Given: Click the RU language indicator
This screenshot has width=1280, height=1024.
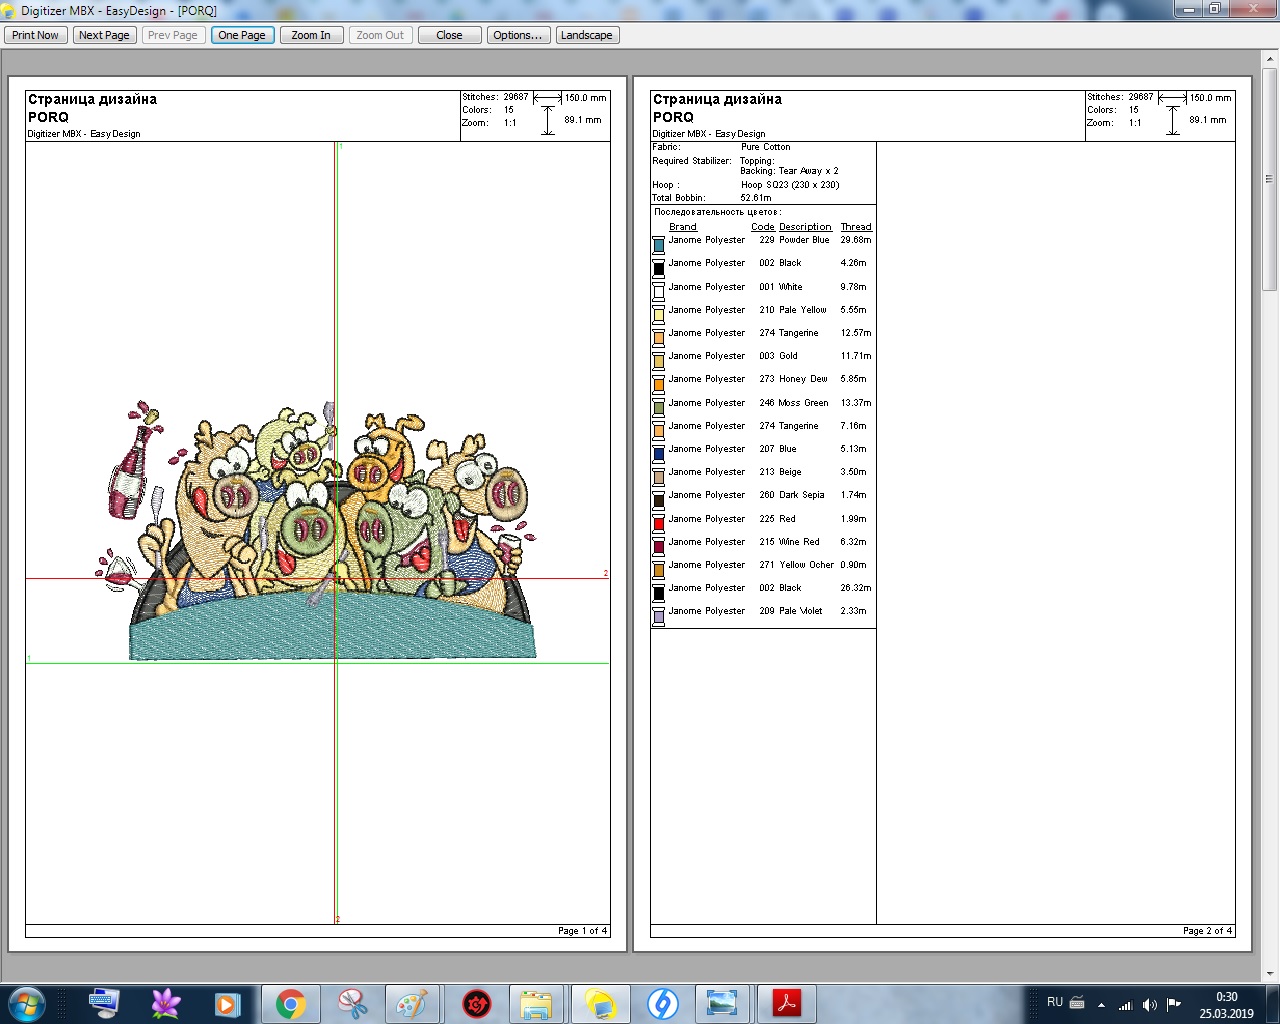Looking at the screenshot, I should (1055, 1002).
